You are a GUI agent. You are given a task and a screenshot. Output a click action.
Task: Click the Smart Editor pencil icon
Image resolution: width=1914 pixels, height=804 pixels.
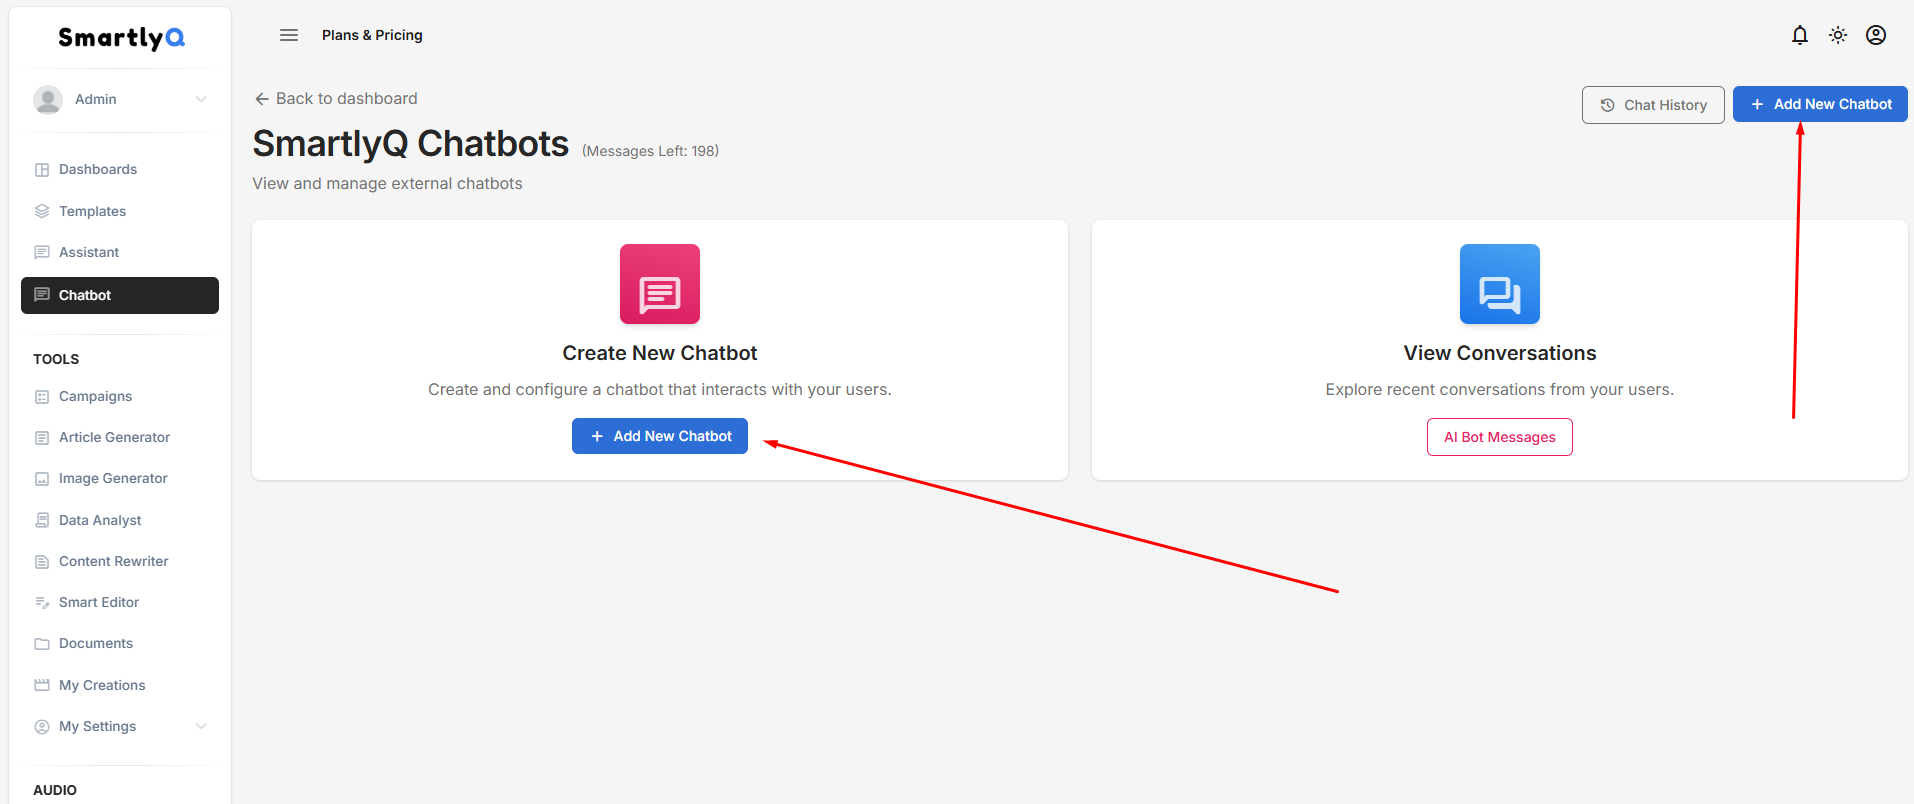pos(42,603)
